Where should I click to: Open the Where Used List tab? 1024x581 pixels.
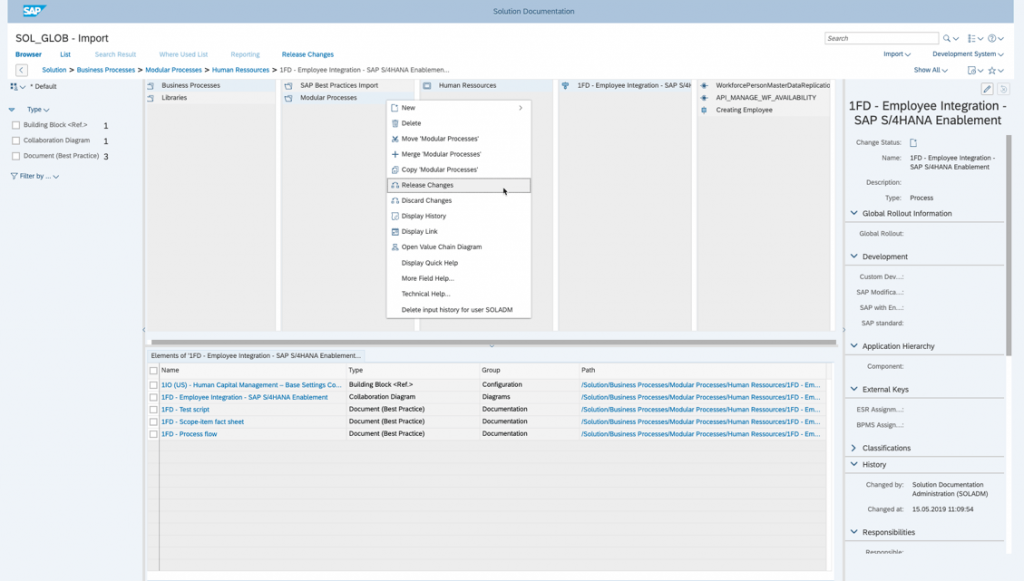[x=184, y=54]
